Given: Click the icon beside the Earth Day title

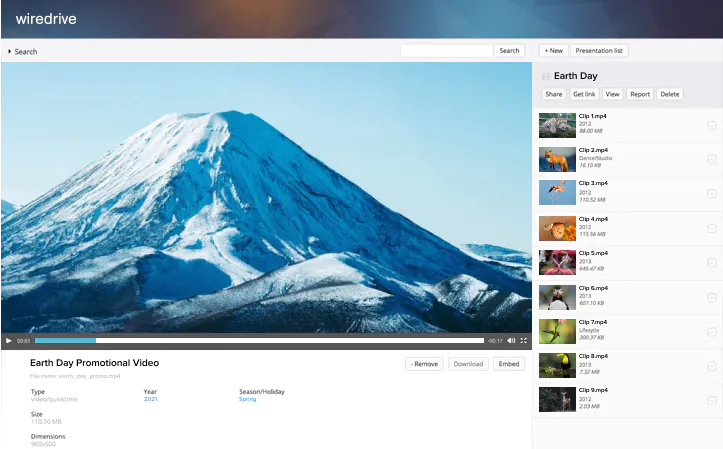Looking at the screenshot, I should 545,76.
